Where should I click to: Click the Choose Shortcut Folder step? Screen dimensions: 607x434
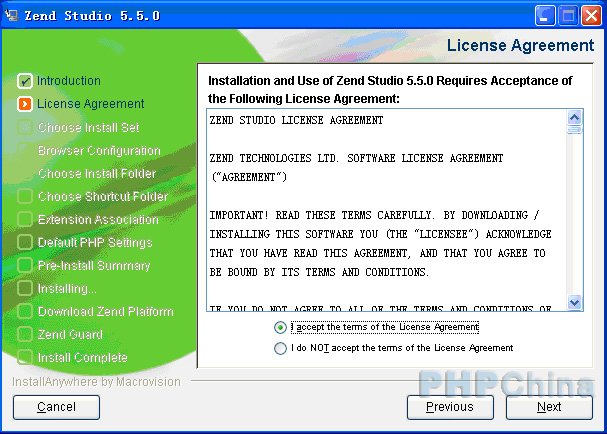[x=103, y=196]
